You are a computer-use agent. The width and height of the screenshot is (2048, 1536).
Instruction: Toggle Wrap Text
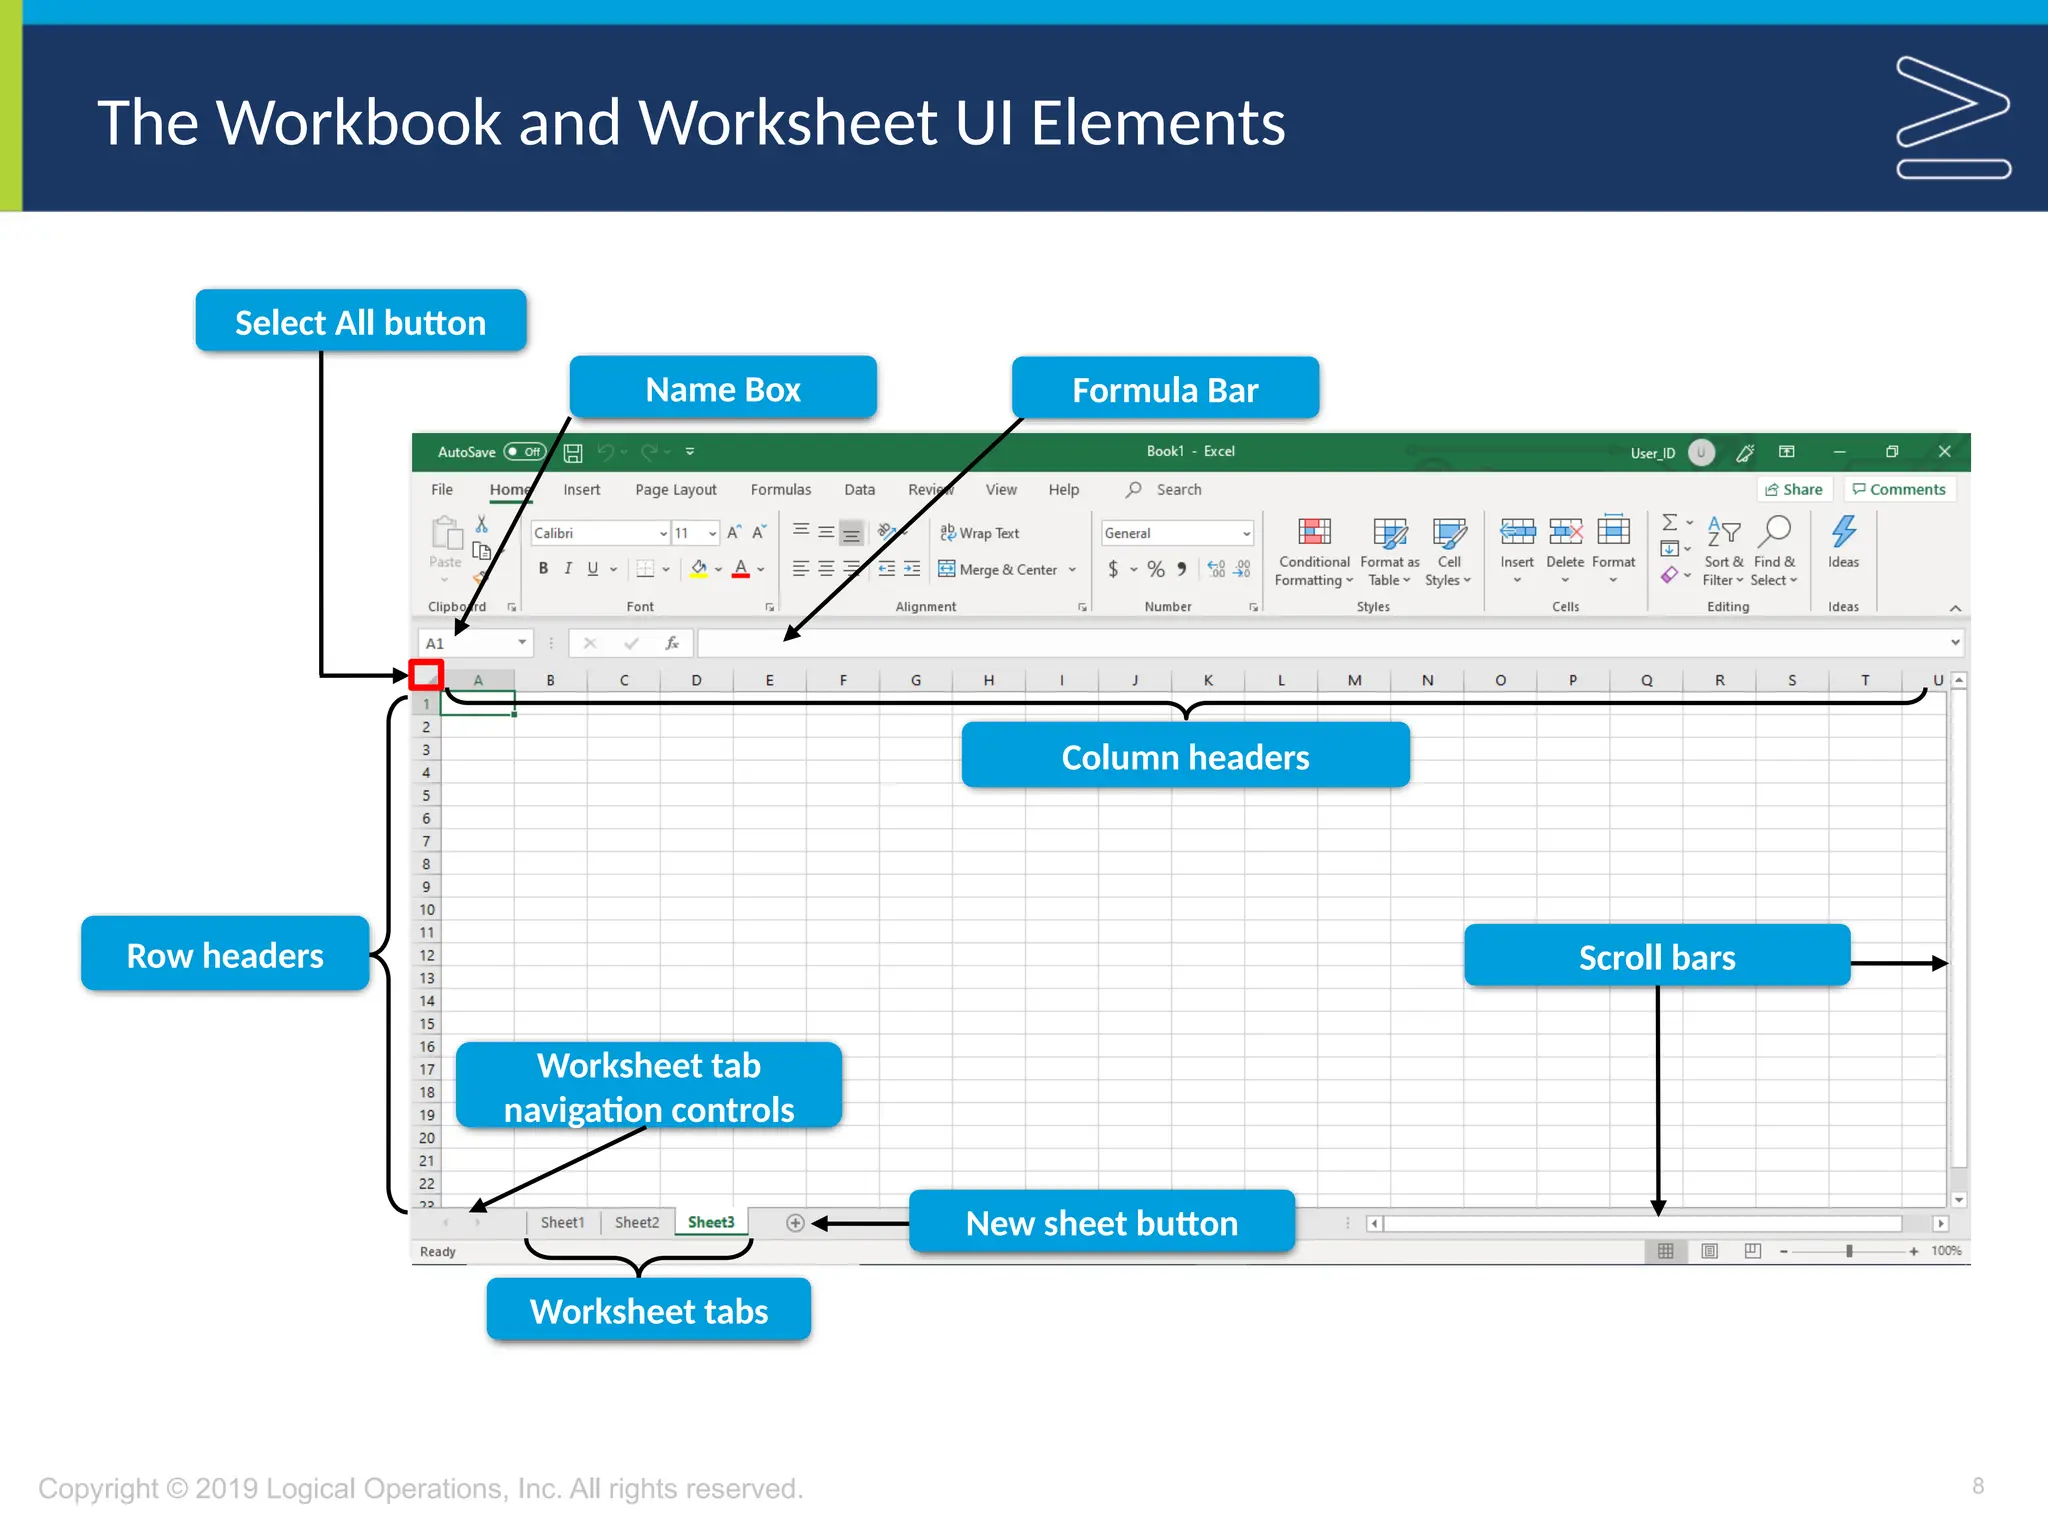980,533
